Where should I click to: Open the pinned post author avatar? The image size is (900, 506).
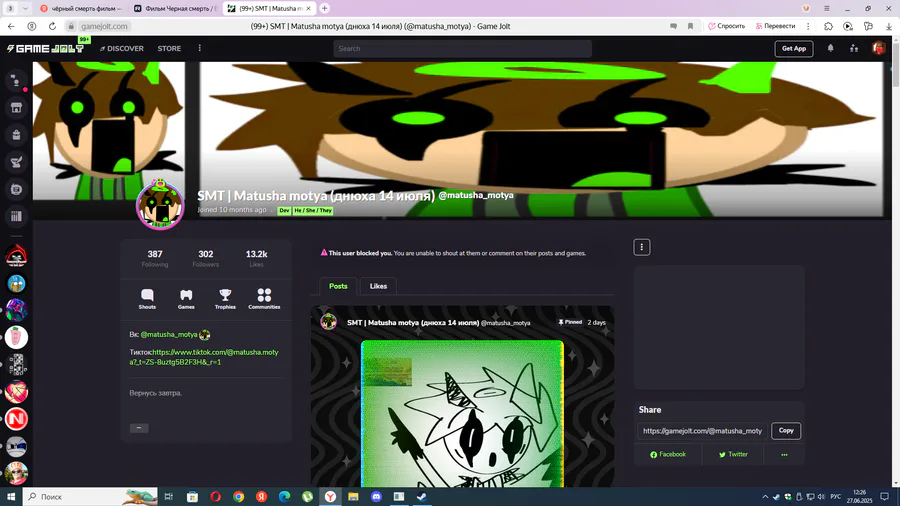point(328,322)
